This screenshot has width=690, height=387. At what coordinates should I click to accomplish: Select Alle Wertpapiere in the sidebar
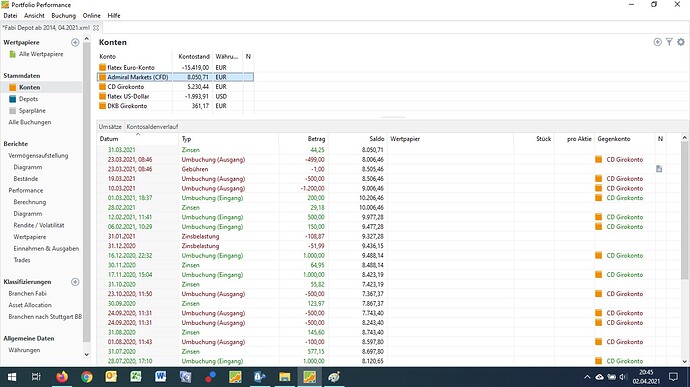click(x=41, y=54)
